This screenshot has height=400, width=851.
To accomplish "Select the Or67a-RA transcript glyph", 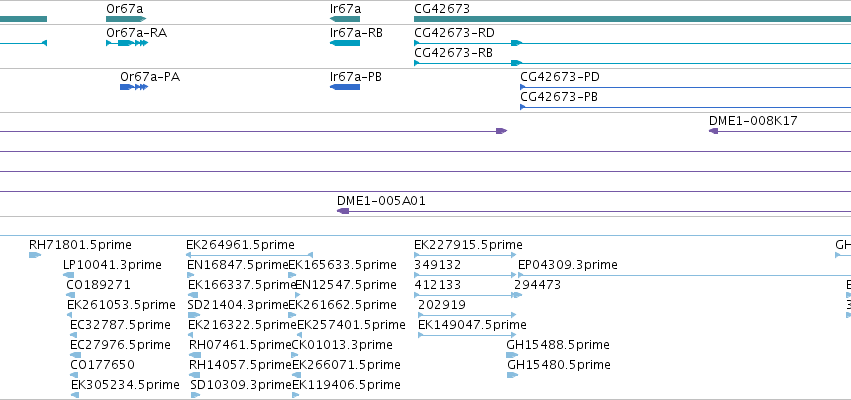I will coord(127,43).
